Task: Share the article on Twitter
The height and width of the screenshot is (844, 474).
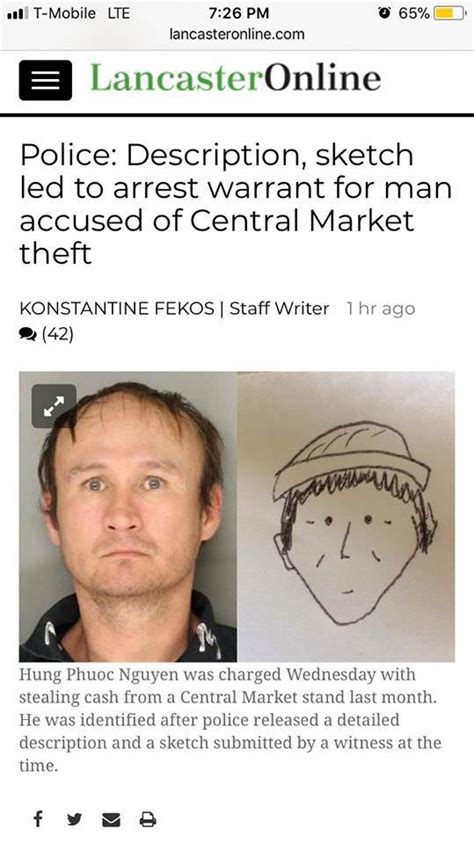Action: pos(74,820)
